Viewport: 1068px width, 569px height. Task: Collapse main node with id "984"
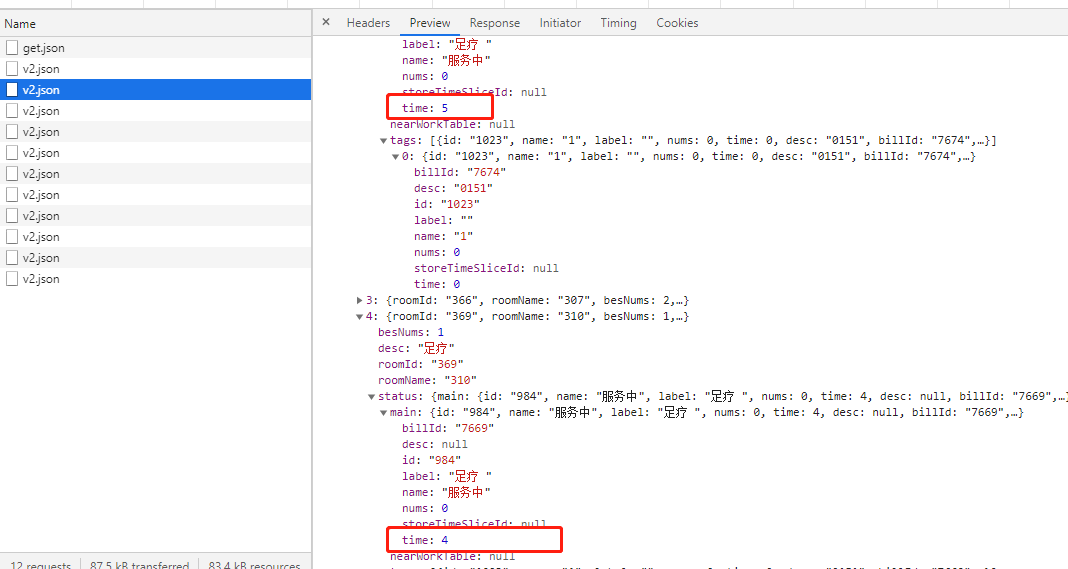point(383,413)
